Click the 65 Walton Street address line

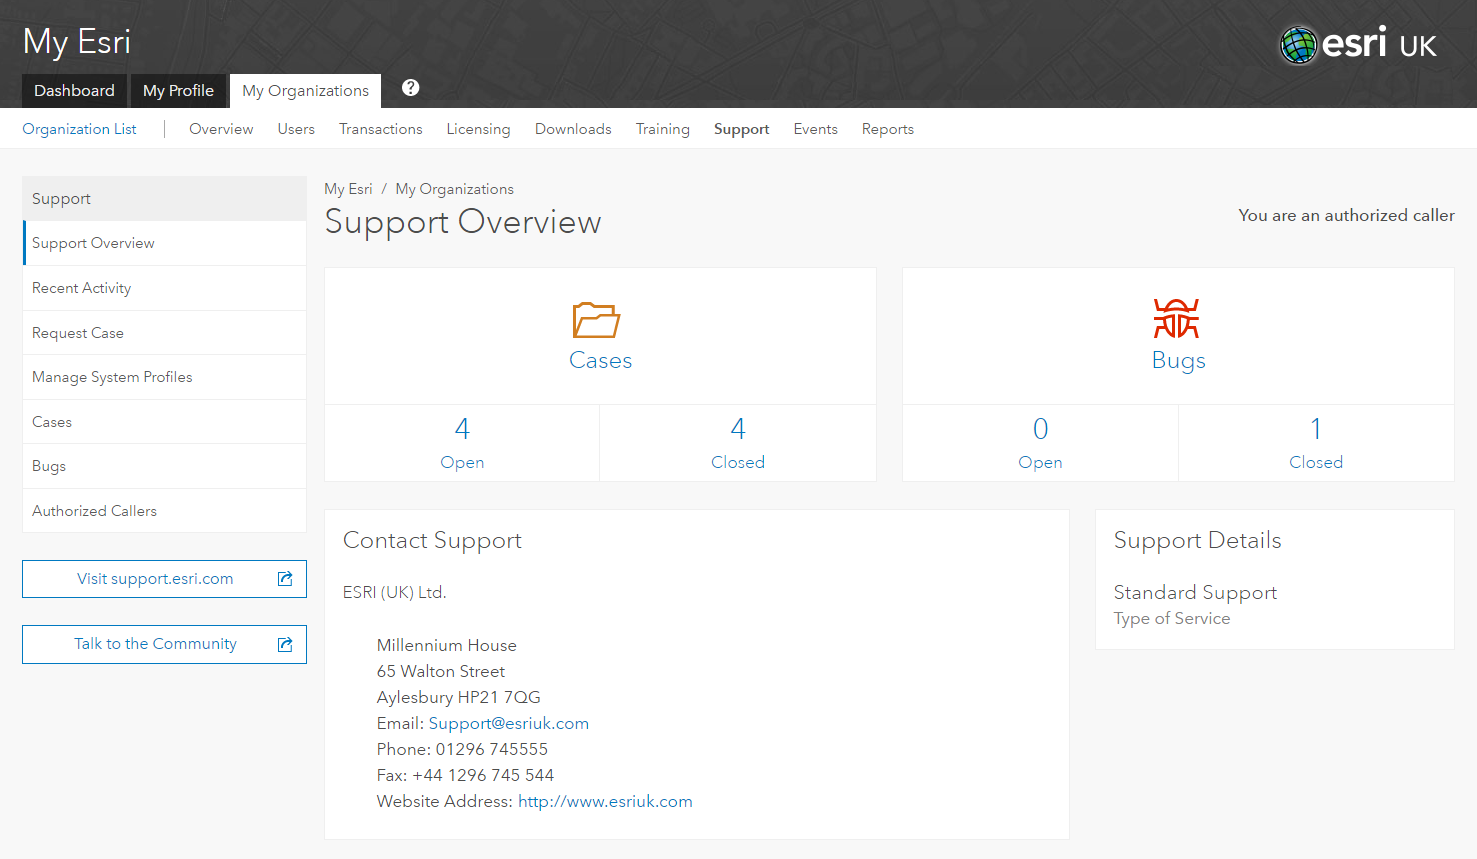pos(440,671)
